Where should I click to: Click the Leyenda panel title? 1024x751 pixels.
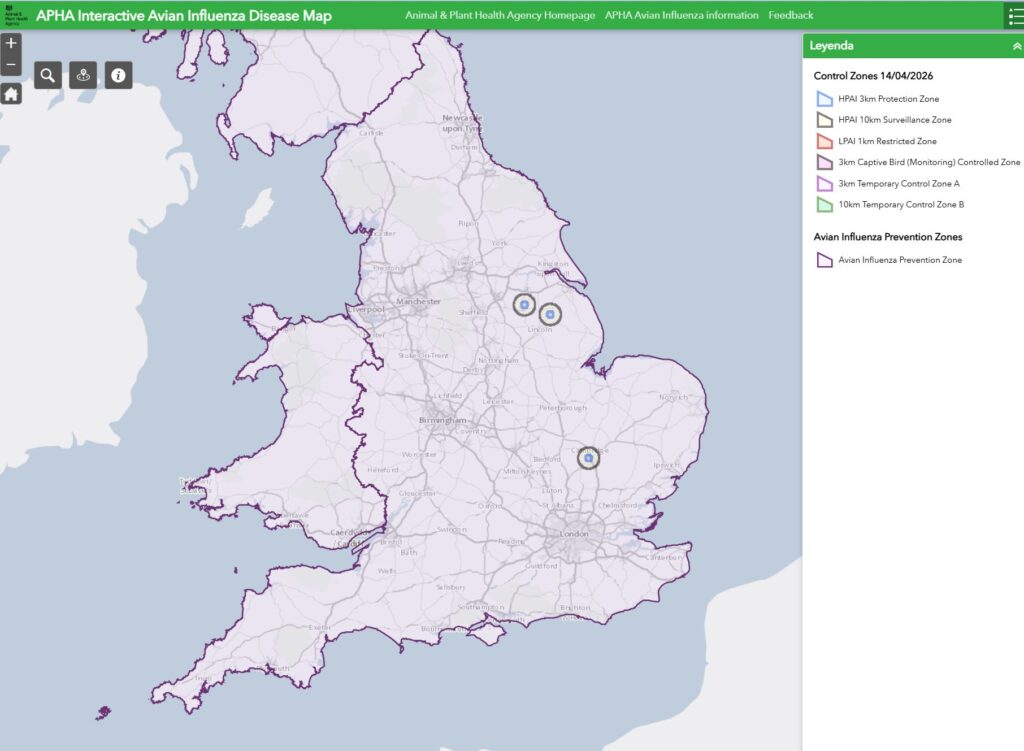click(x=831, y=46)
